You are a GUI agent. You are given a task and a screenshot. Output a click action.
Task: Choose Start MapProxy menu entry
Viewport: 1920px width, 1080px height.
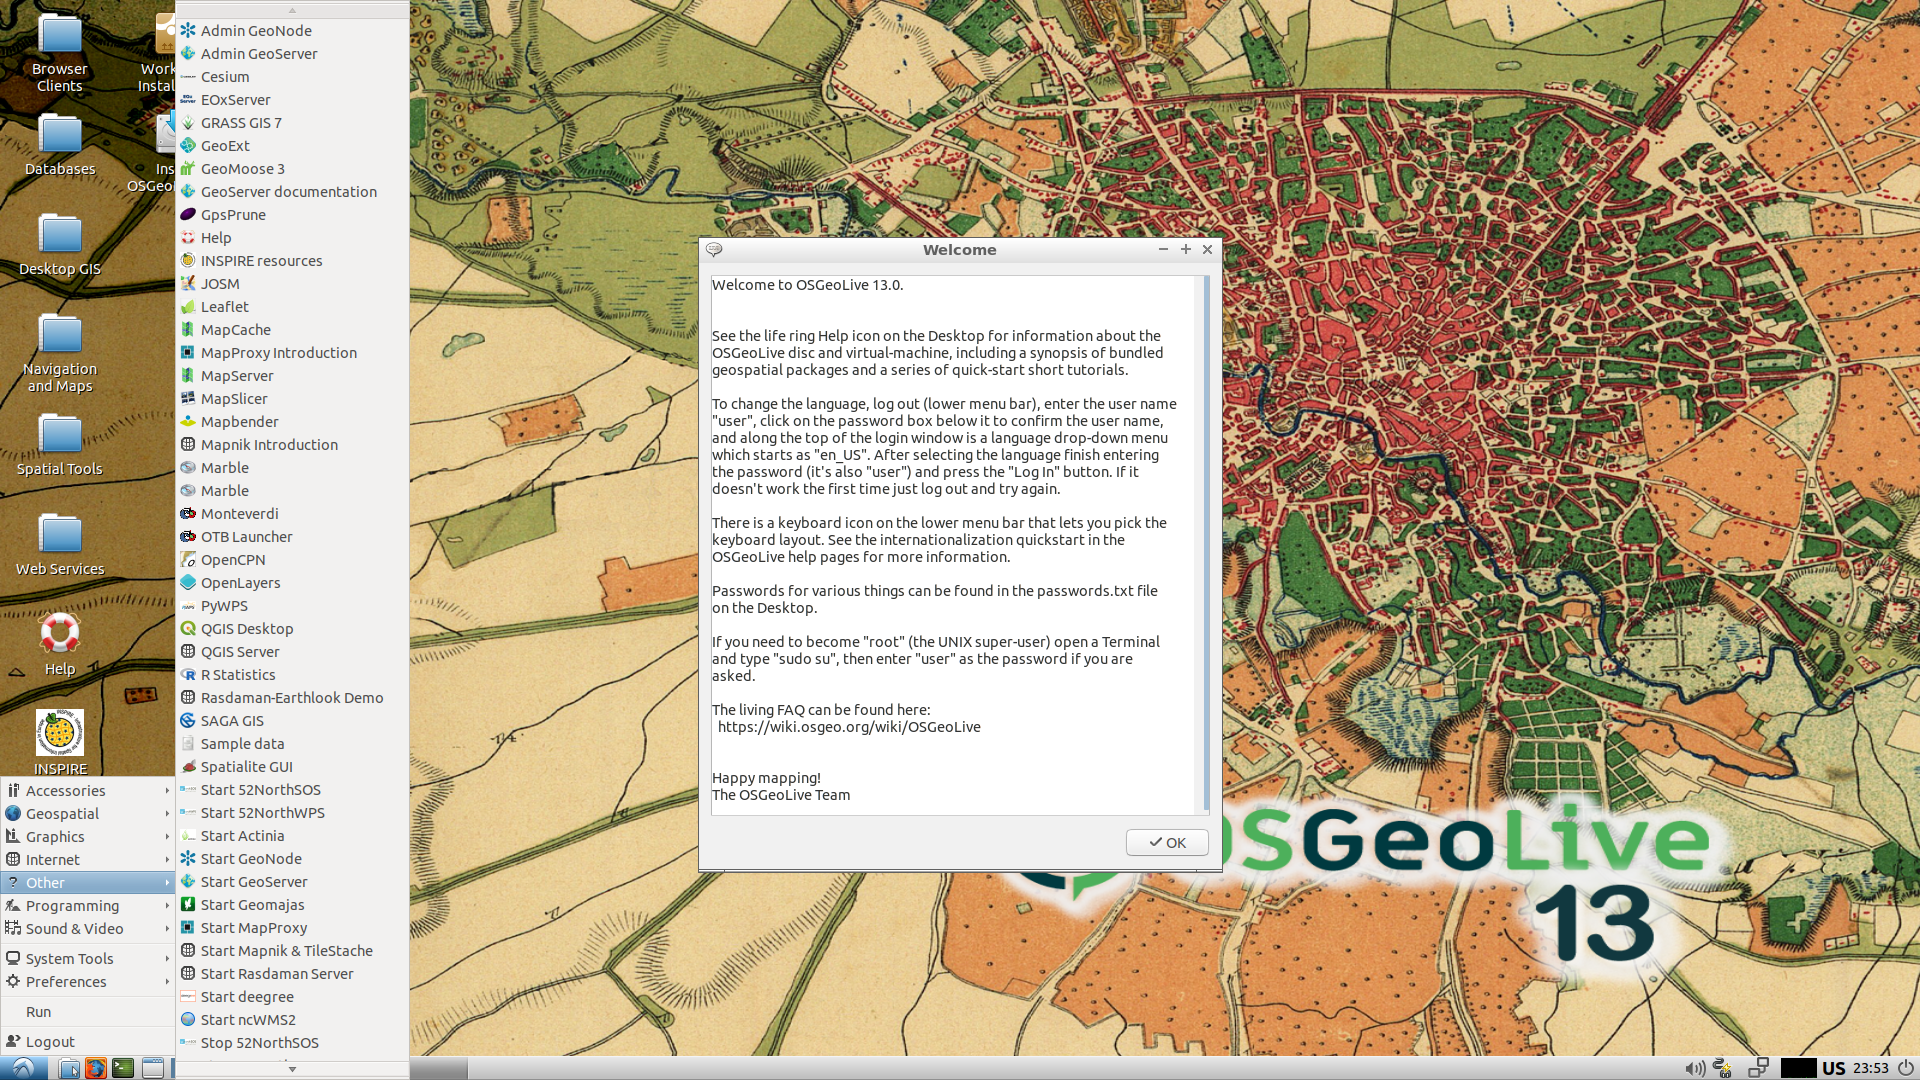click(292, 927)
